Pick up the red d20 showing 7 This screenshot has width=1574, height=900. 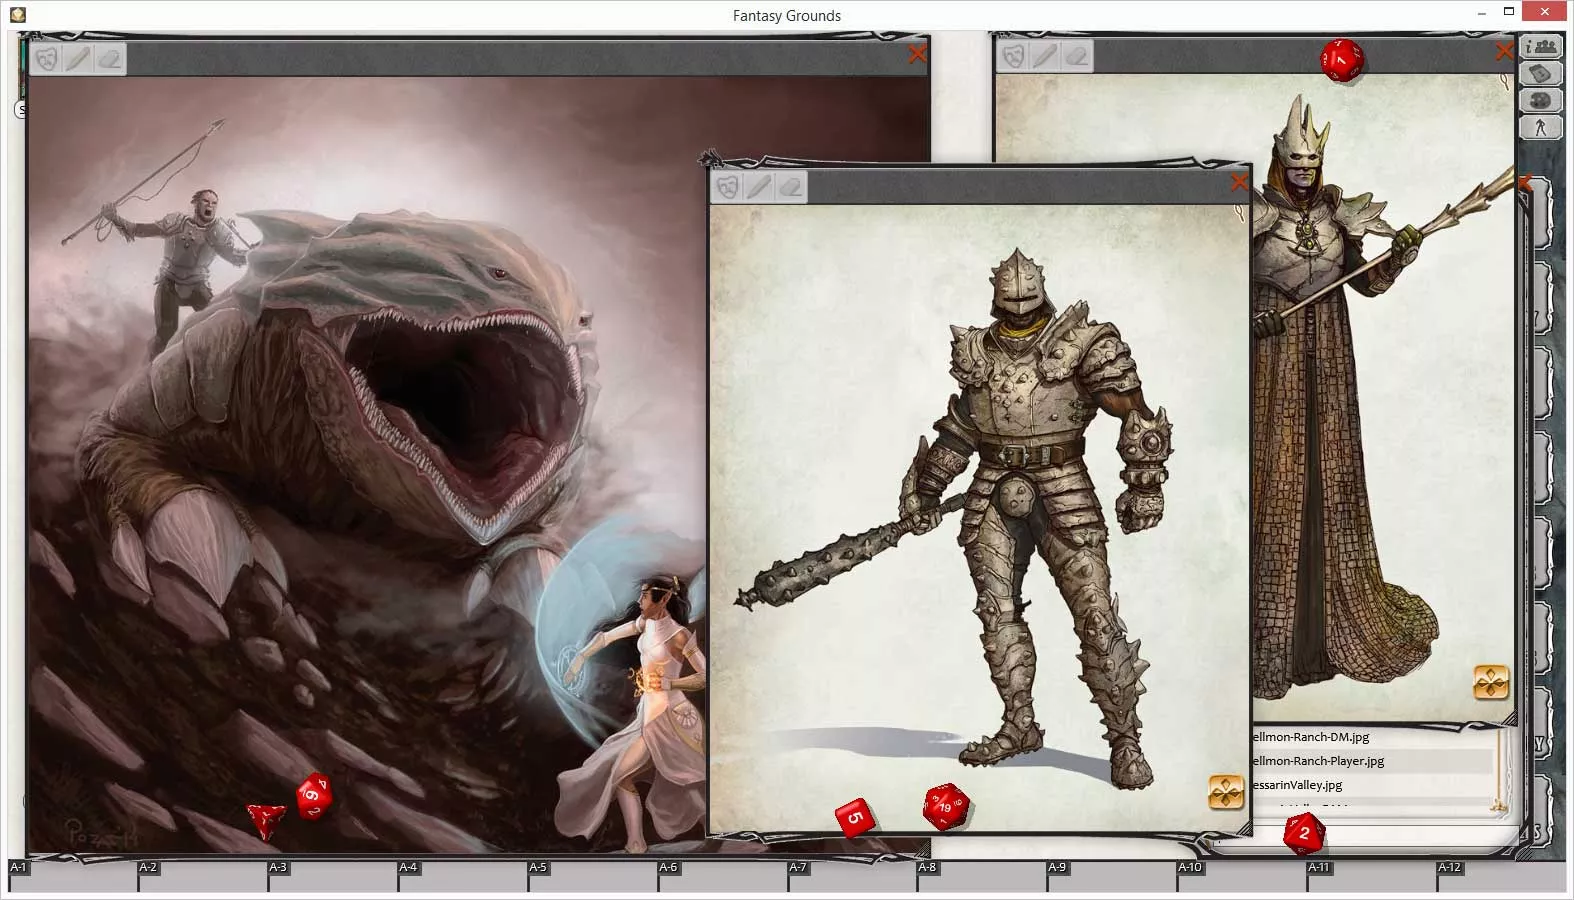coord(1341,60)
